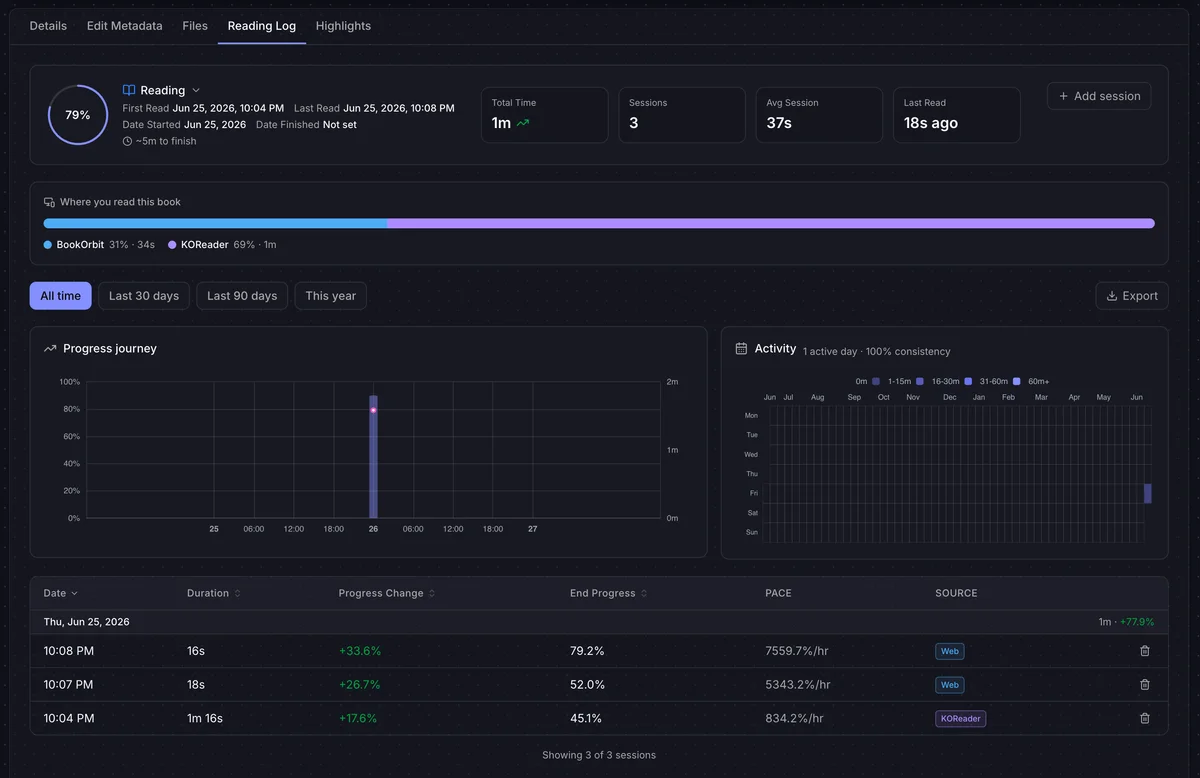The width and height of the screenshot is (1200, 778).
Task: Select the Last 30 days filter
Action: click(x=144, y=296)
